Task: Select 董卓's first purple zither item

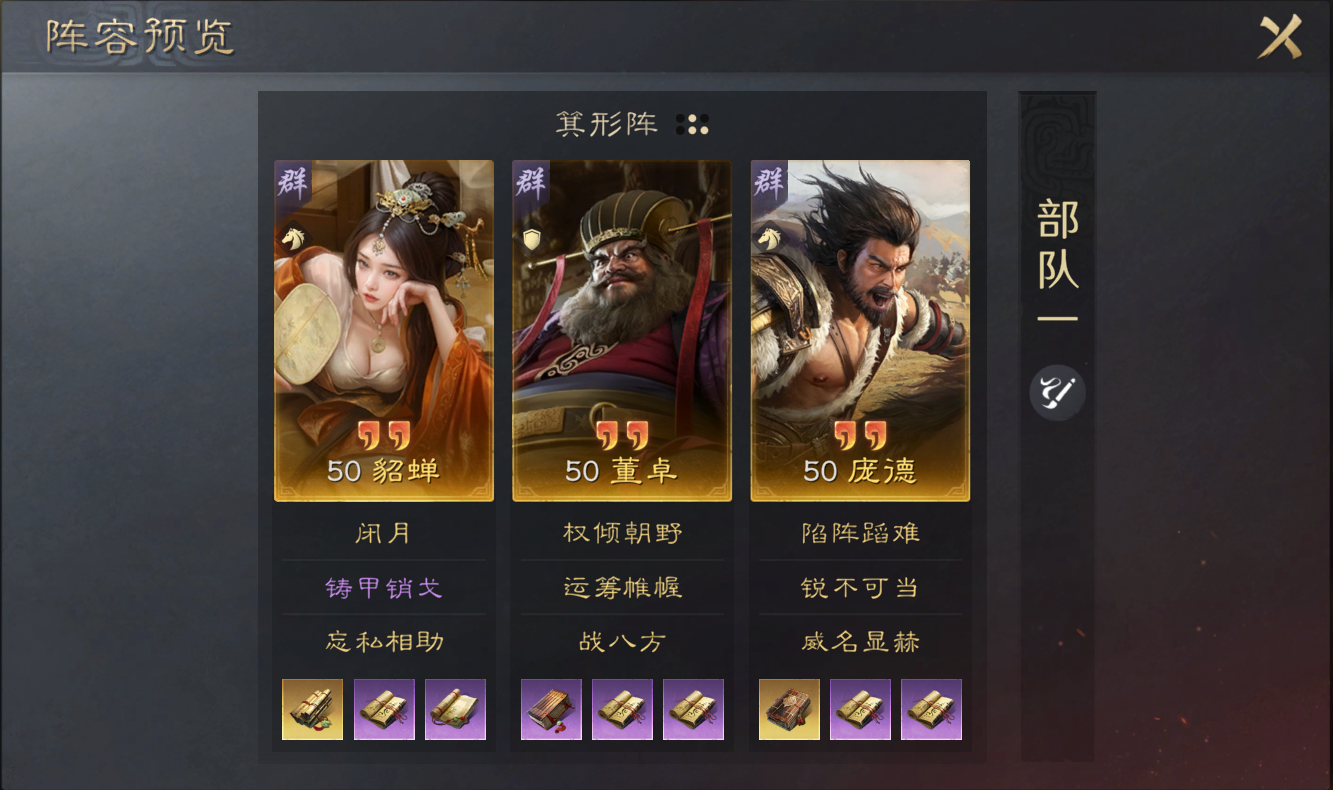Action: pyautogui.click(x=551, y=709)
